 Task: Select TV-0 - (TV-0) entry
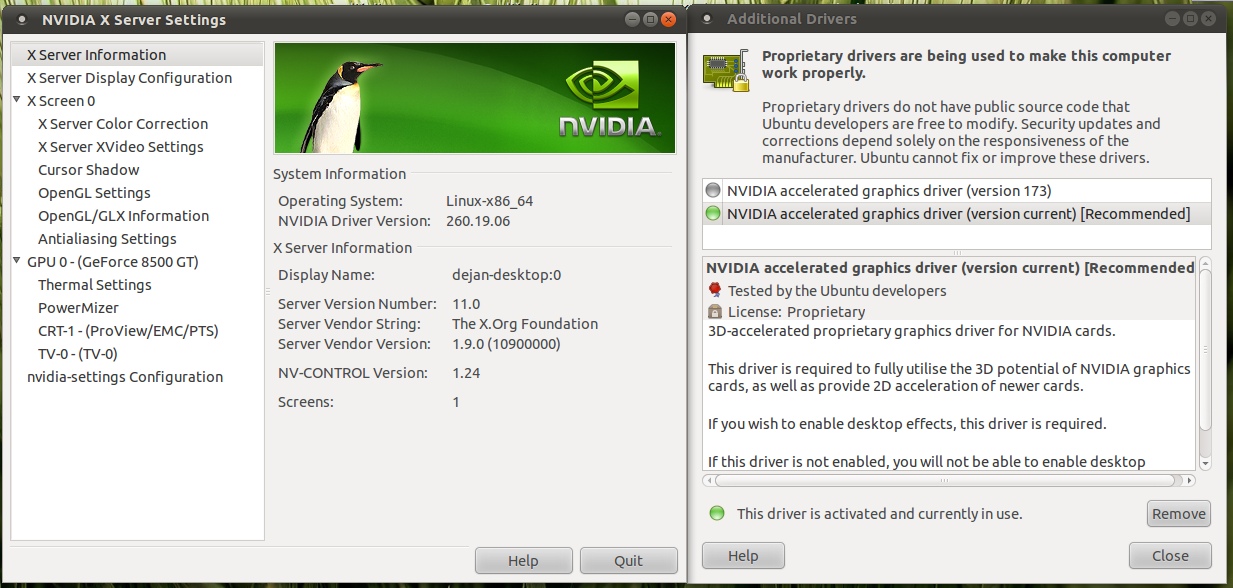pos(77,354)
